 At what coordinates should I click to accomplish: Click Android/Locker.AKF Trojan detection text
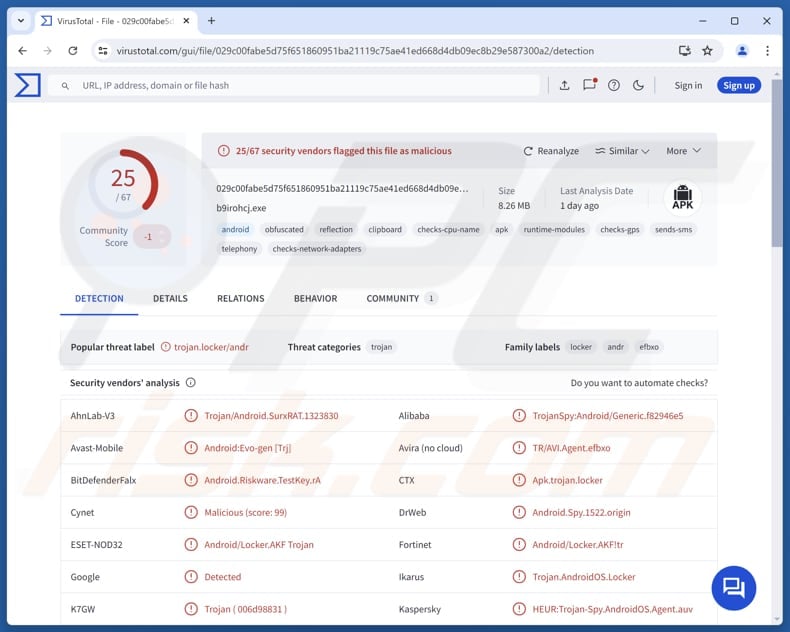point(259,545)
